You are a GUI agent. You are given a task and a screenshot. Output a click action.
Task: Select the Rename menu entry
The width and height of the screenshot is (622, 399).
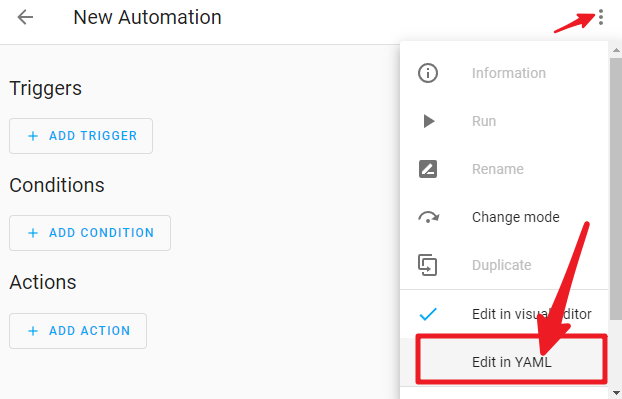coord(504,169)
